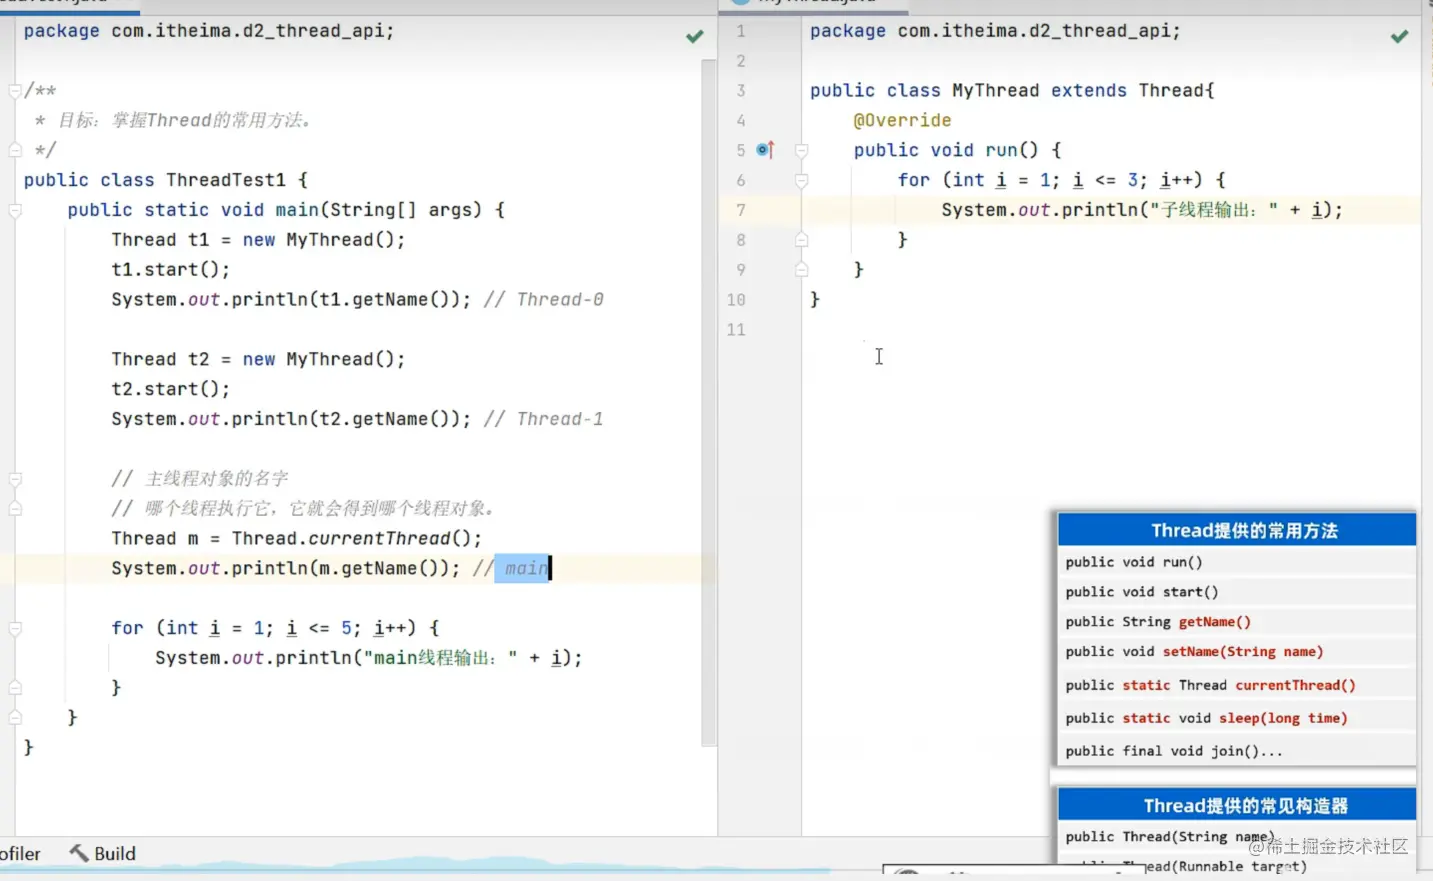The height and width of the screenshot is (881, 1433).
Task: Click 'public static Thread currentThread()' table row
Action: pos(1237,685)
